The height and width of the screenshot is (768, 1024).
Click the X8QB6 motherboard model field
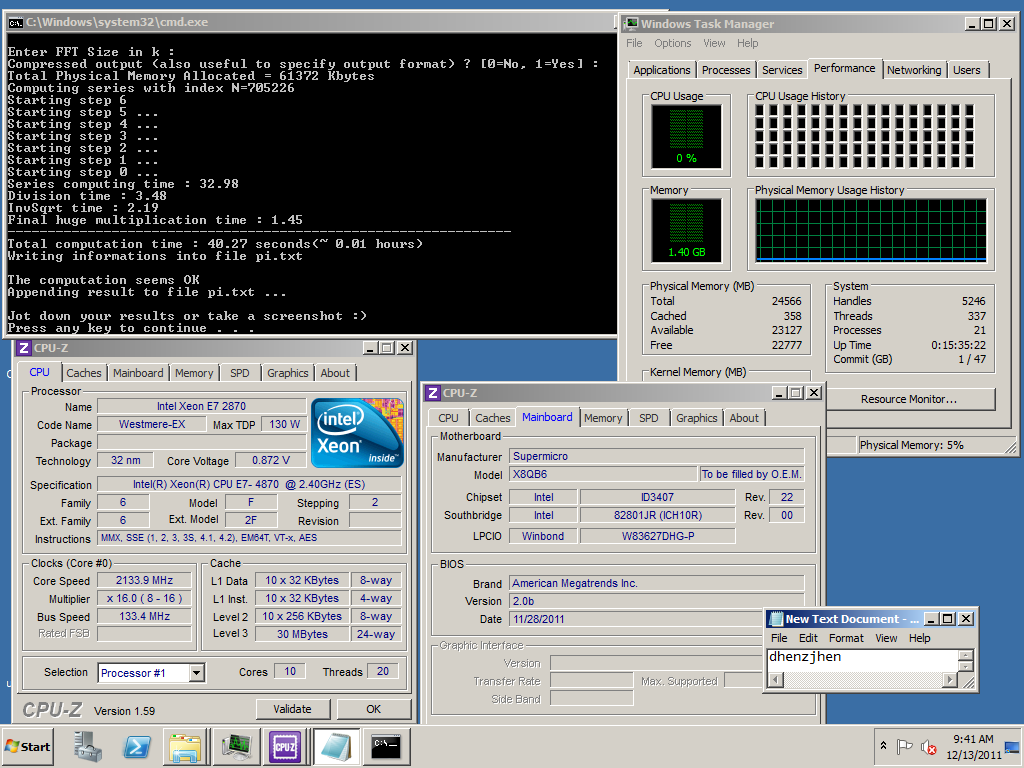click(603, 474)
